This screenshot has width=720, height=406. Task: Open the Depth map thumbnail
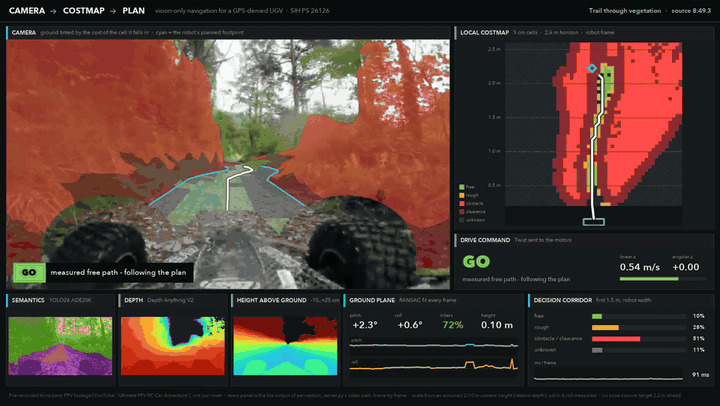pyautogui.click(x=173, y=346)
